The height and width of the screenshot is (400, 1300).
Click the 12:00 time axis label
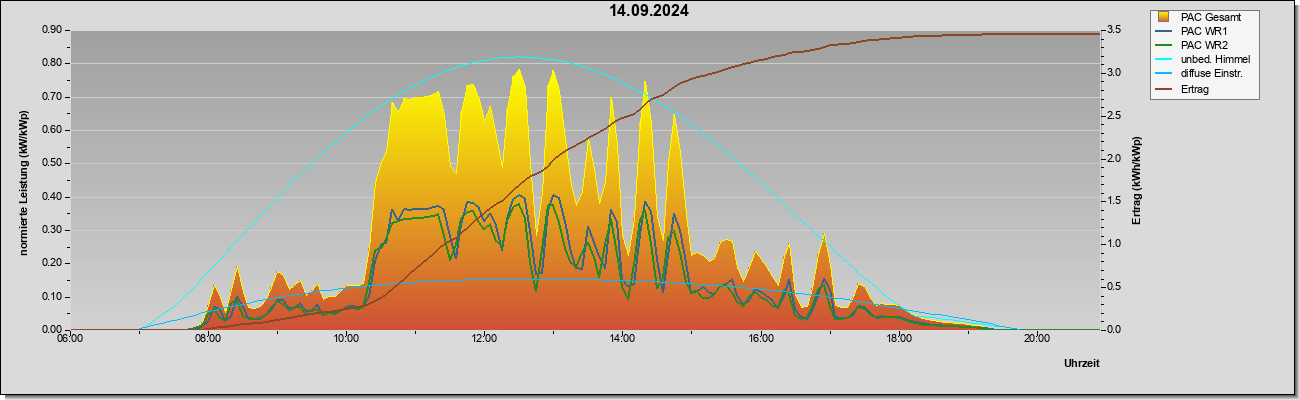pos(484,338)
